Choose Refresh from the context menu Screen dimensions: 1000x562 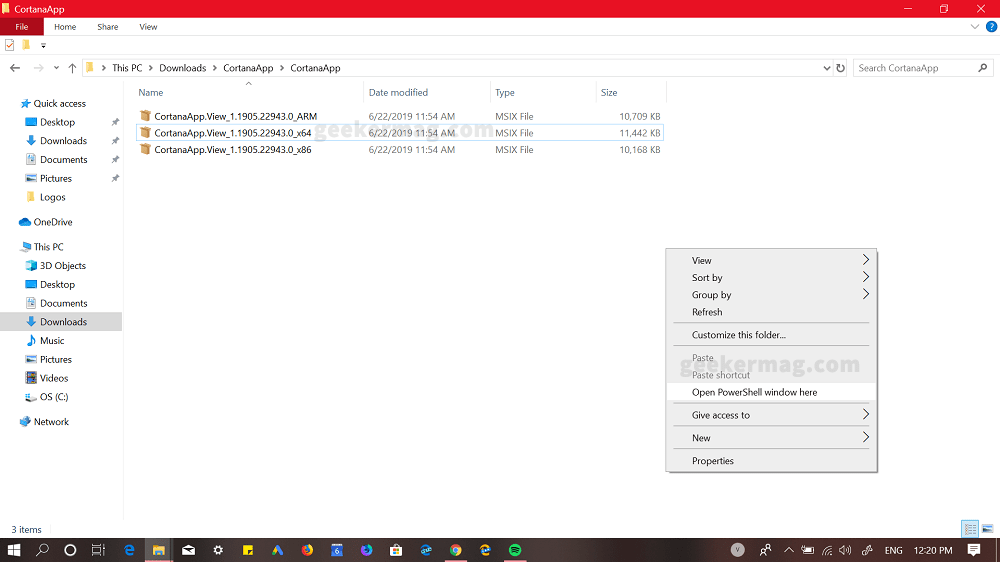tap(771, 312)
